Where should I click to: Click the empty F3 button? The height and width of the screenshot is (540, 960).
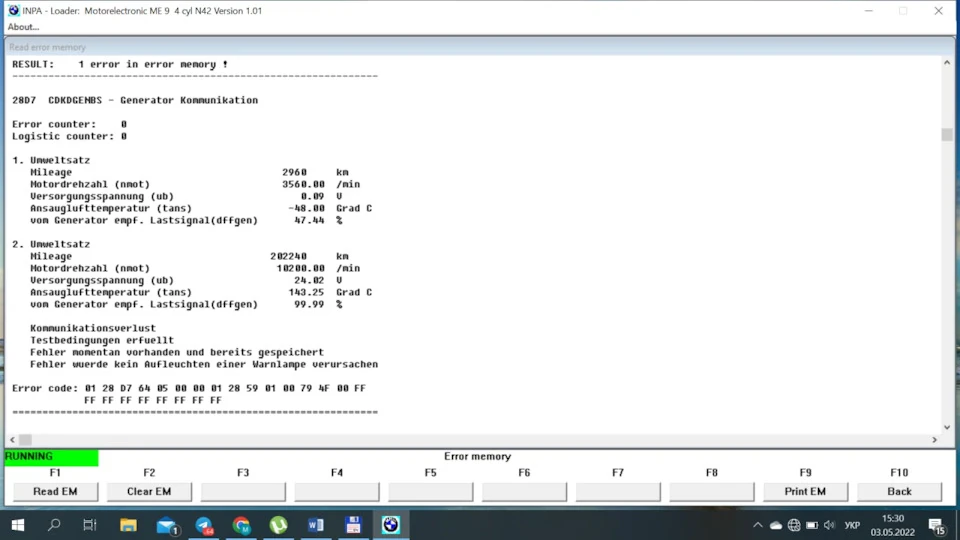(243, 491)
